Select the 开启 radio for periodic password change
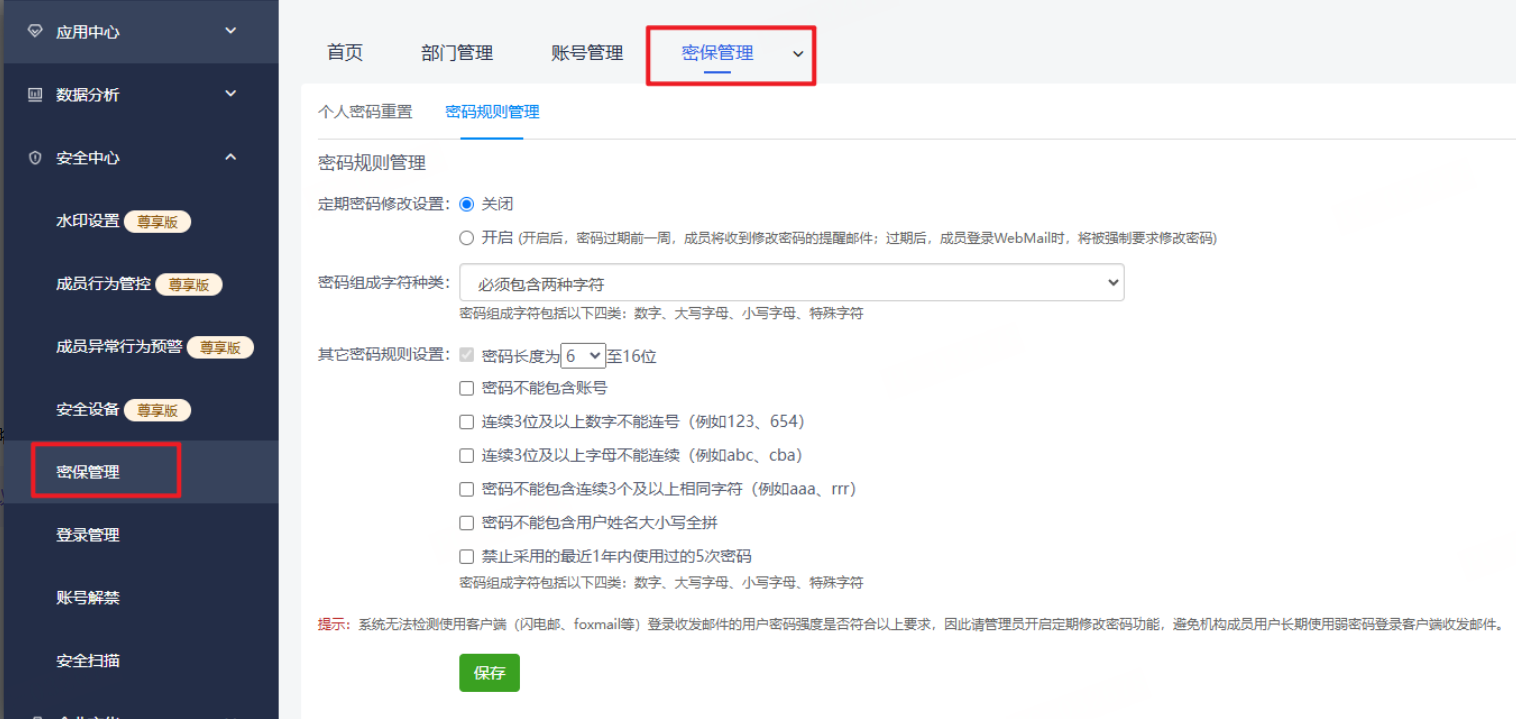The image size is (1516, 719). pyautogui.click(x=466, y=237)
